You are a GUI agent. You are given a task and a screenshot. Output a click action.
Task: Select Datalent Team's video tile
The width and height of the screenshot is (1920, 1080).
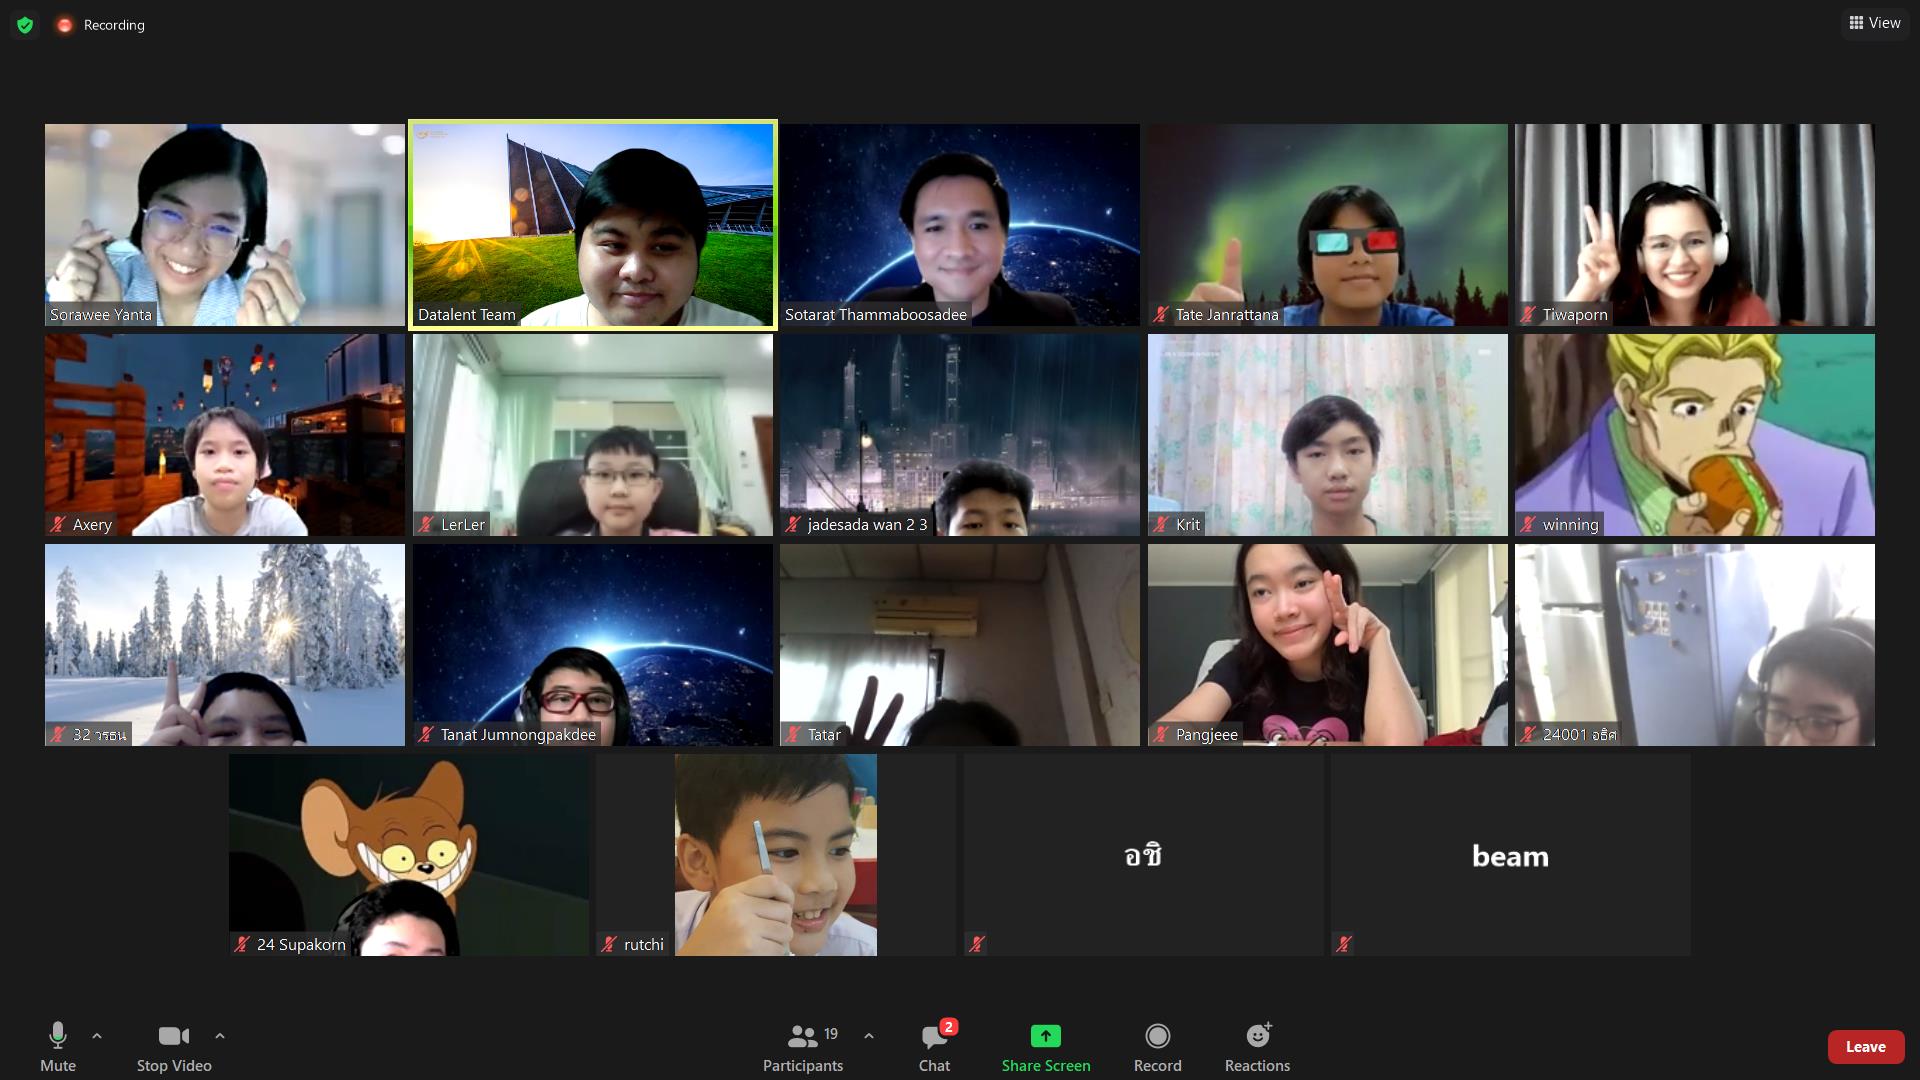coord(592,224)
